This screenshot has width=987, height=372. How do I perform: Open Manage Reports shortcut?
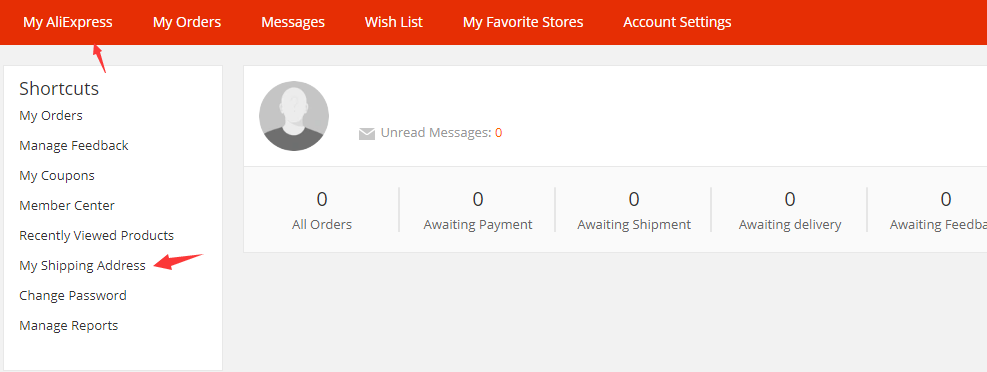(69, 325)
